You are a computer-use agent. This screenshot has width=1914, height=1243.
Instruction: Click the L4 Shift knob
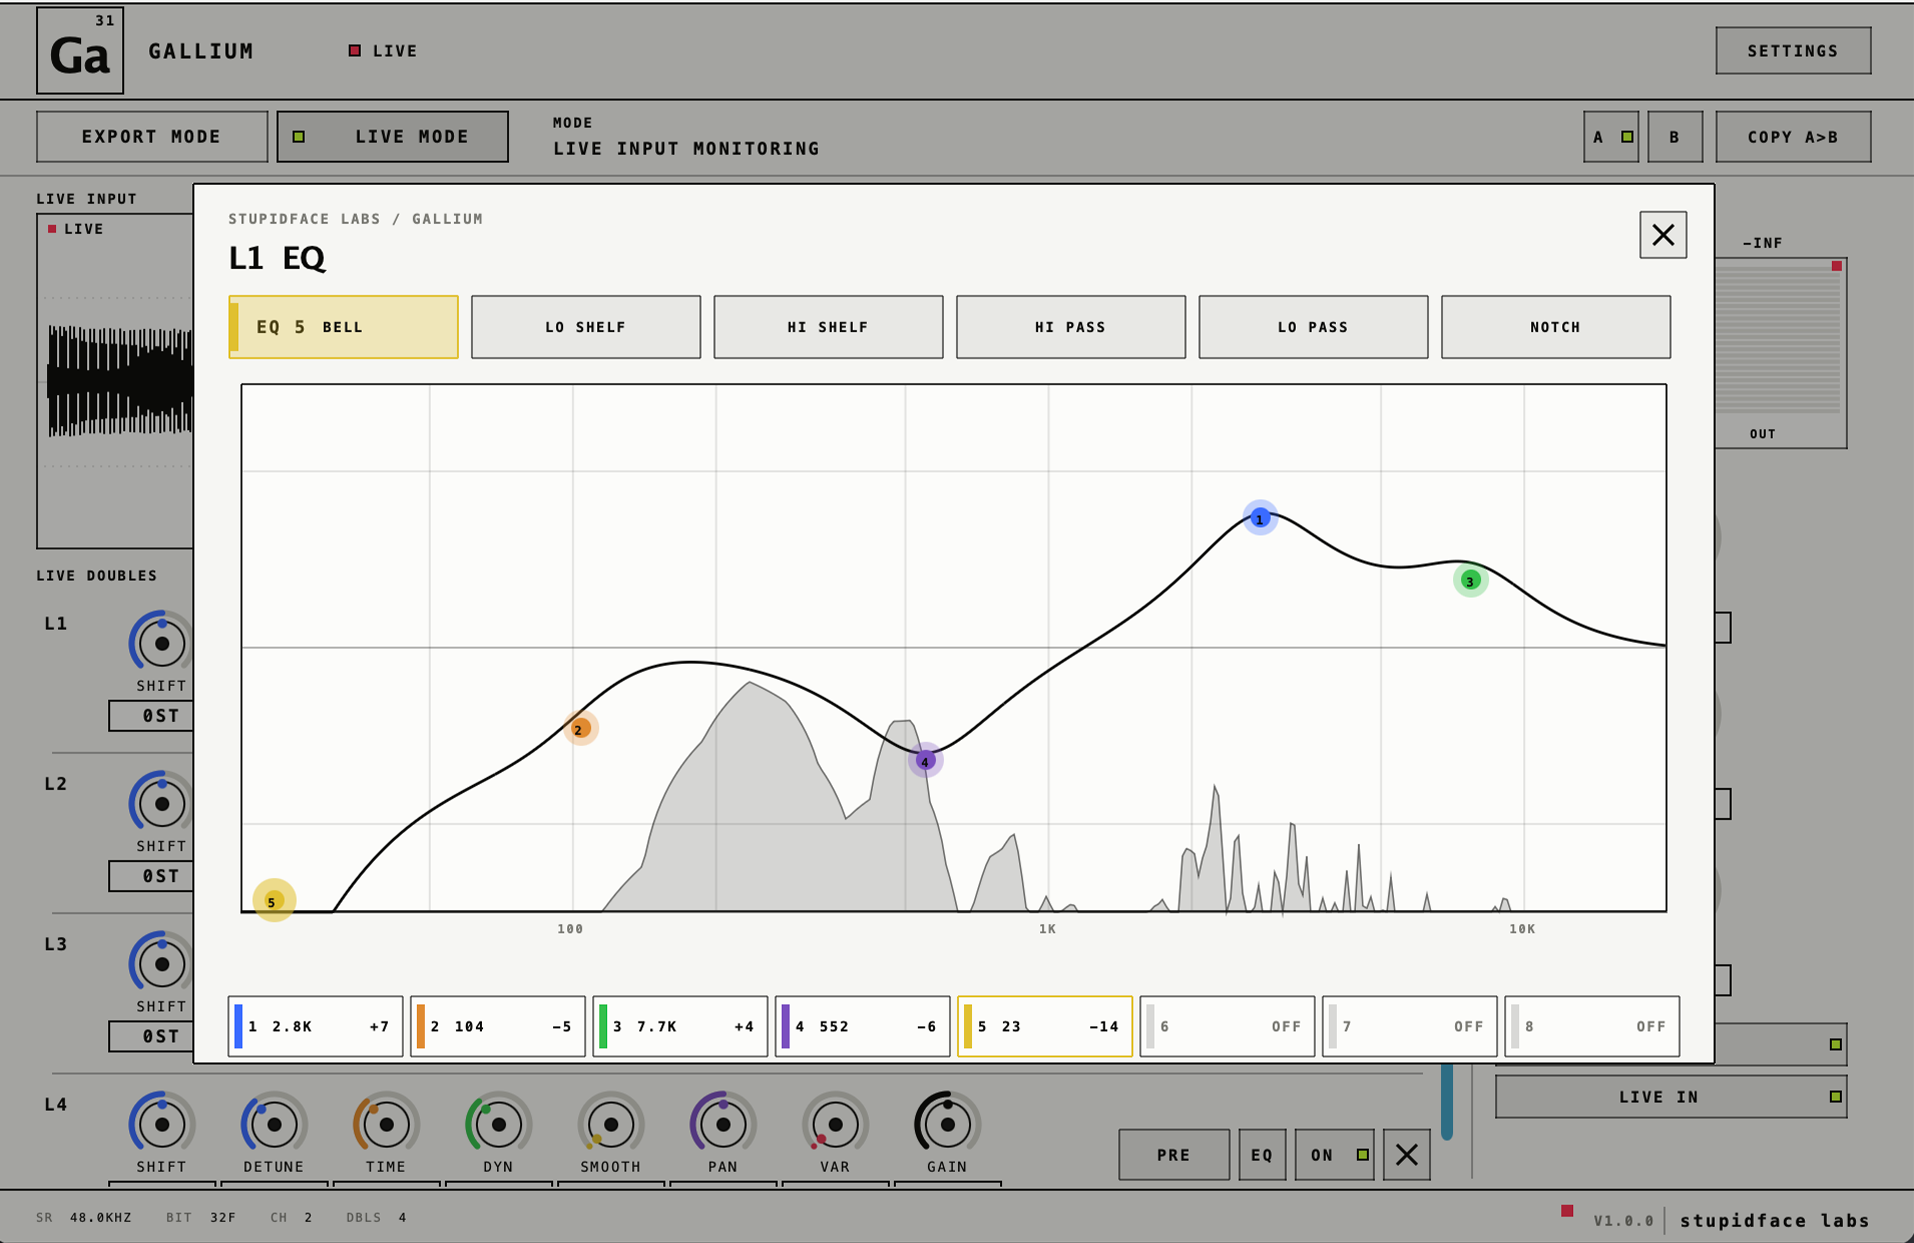pos(161,1124)
